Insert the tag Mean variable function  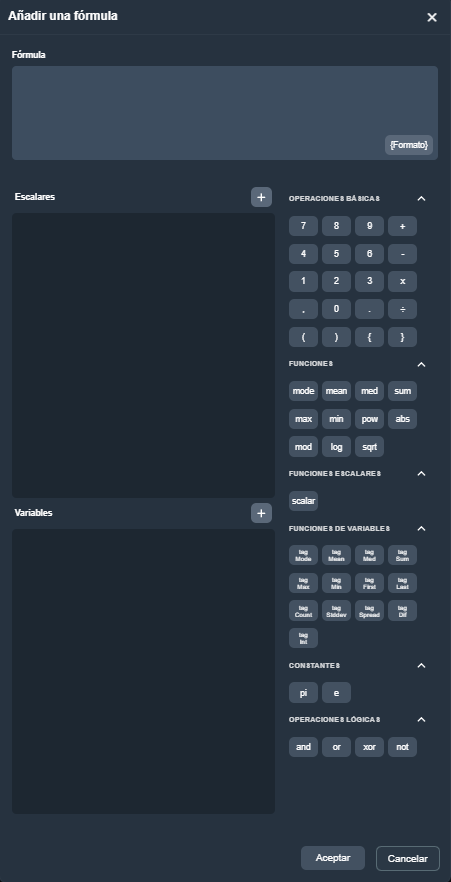click(x=336, y=555)
